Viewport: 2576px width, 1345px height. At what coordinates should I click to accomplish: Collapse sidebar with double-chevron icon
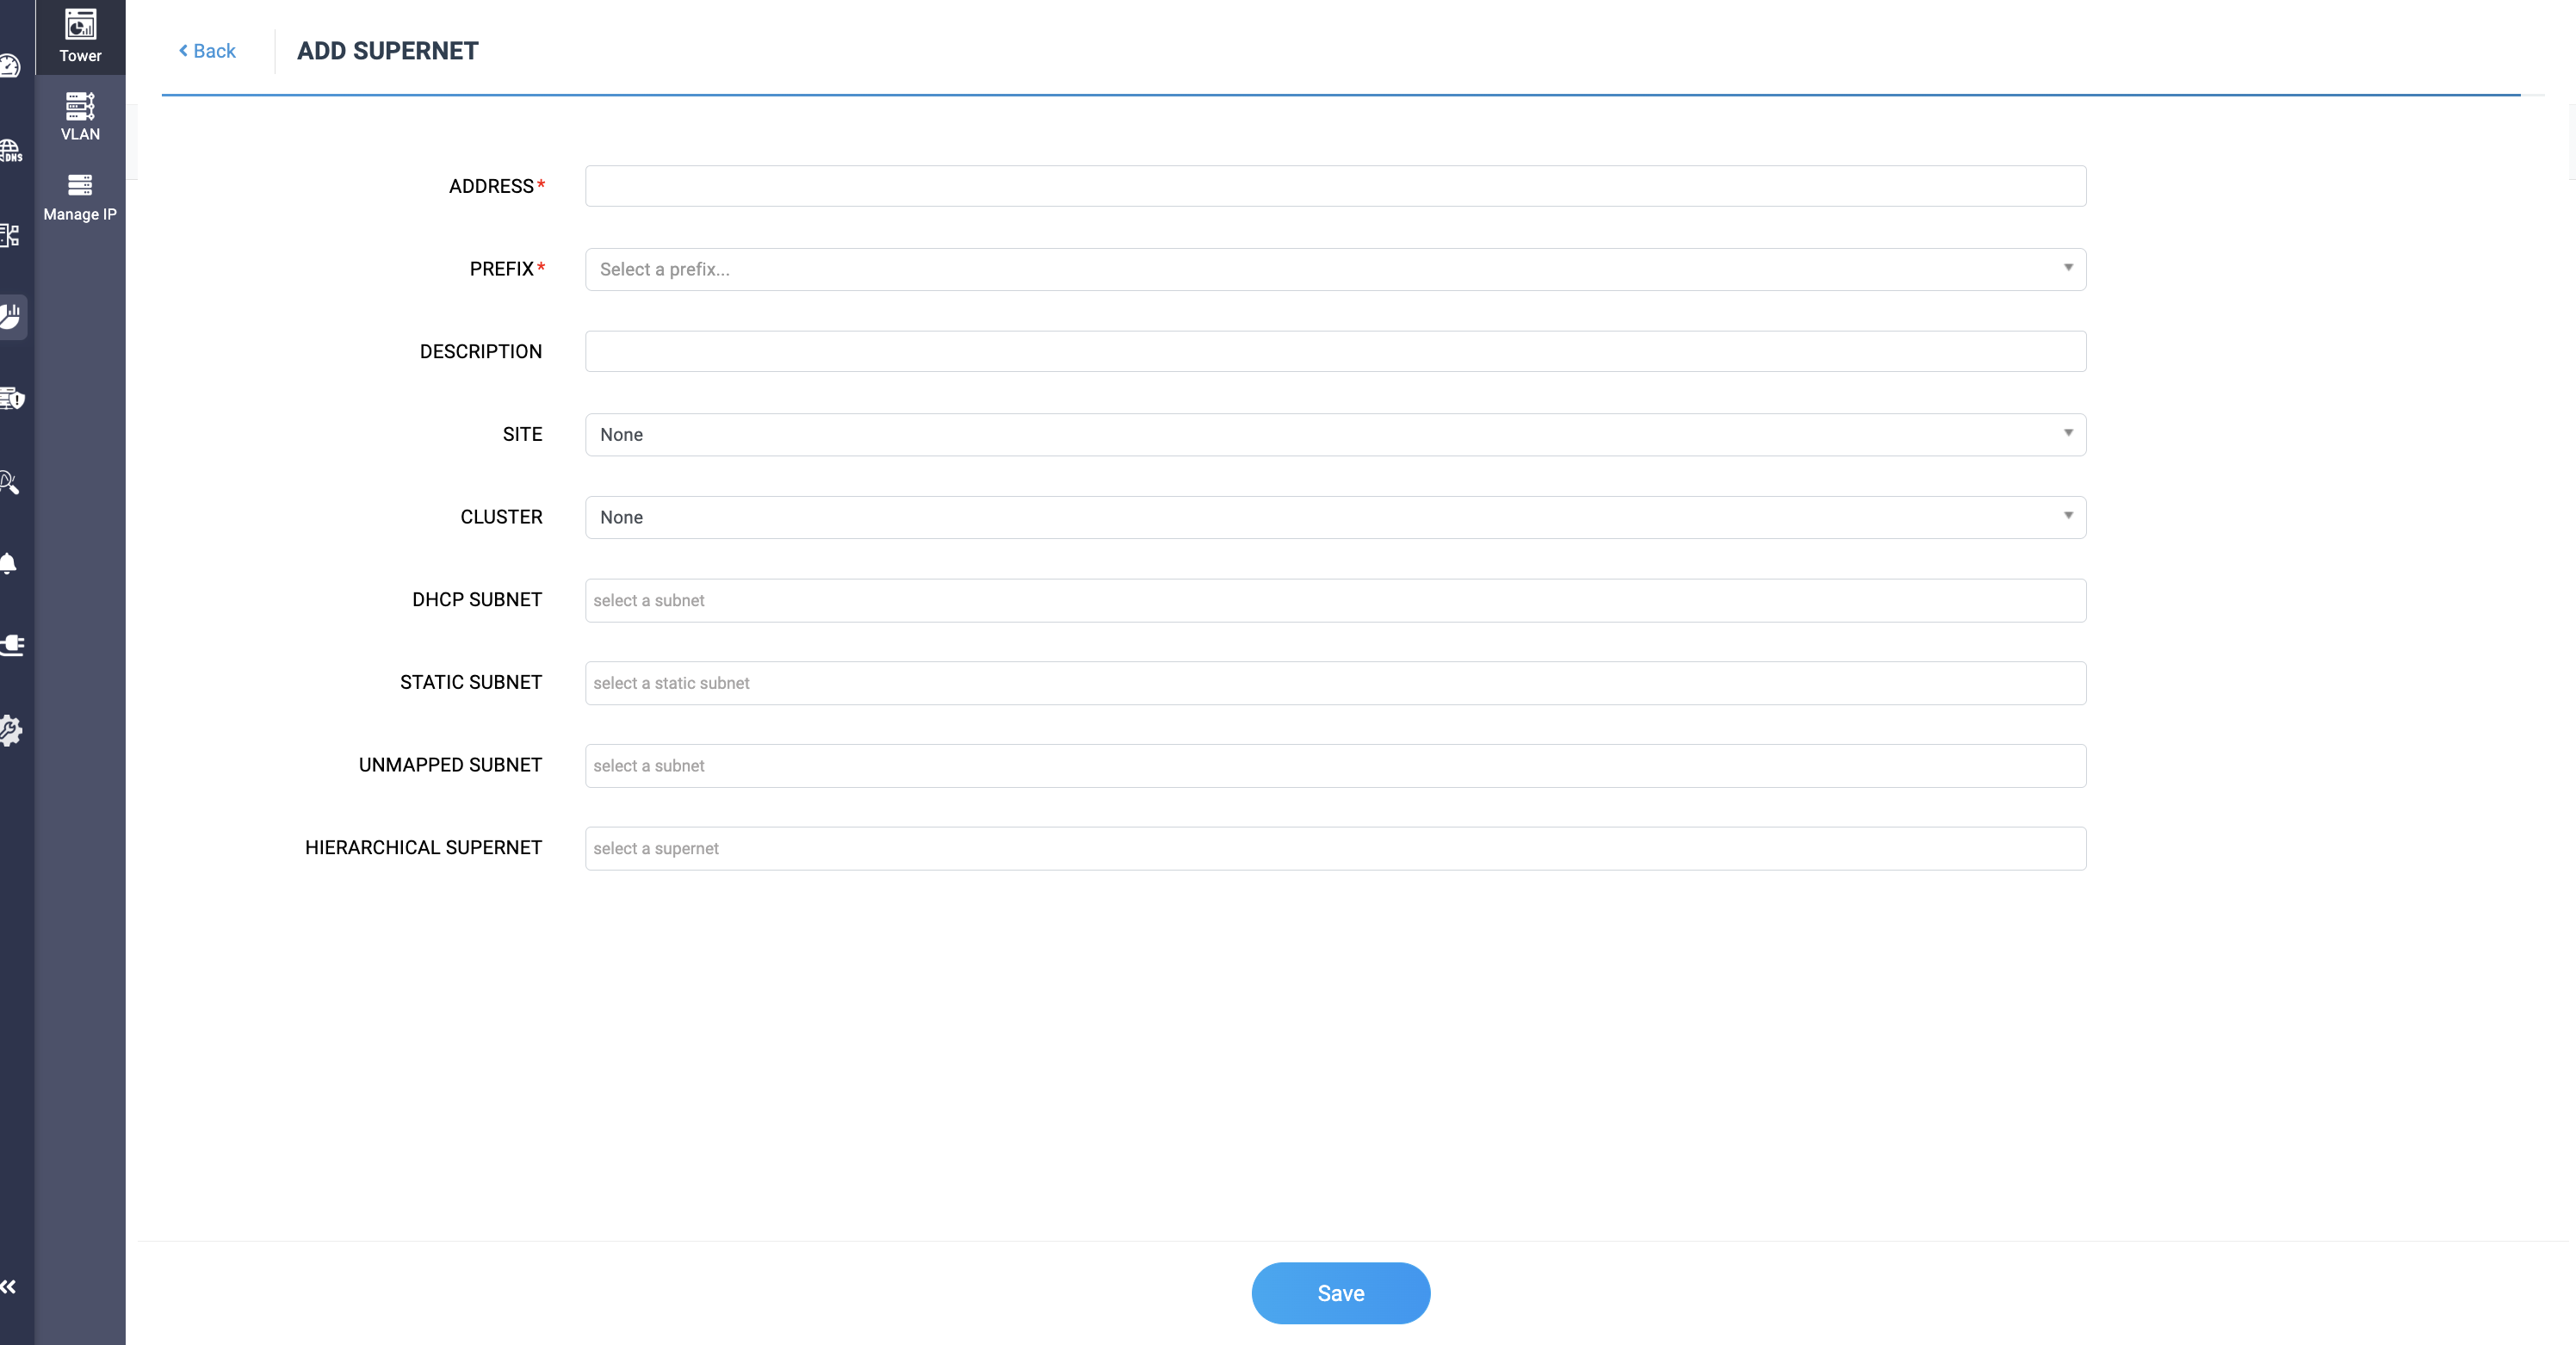tap(9, 1286)
